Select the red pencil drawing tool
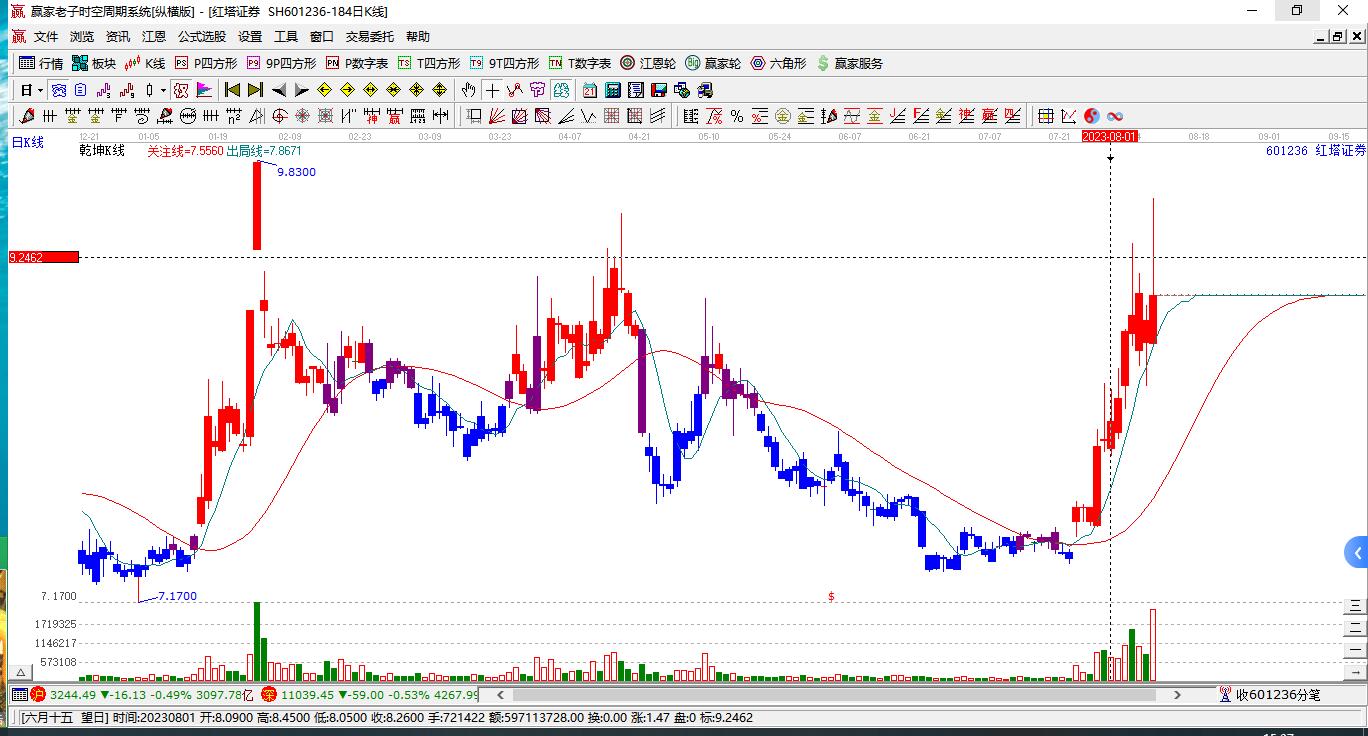1368x736 pixels. pos(26,116)
